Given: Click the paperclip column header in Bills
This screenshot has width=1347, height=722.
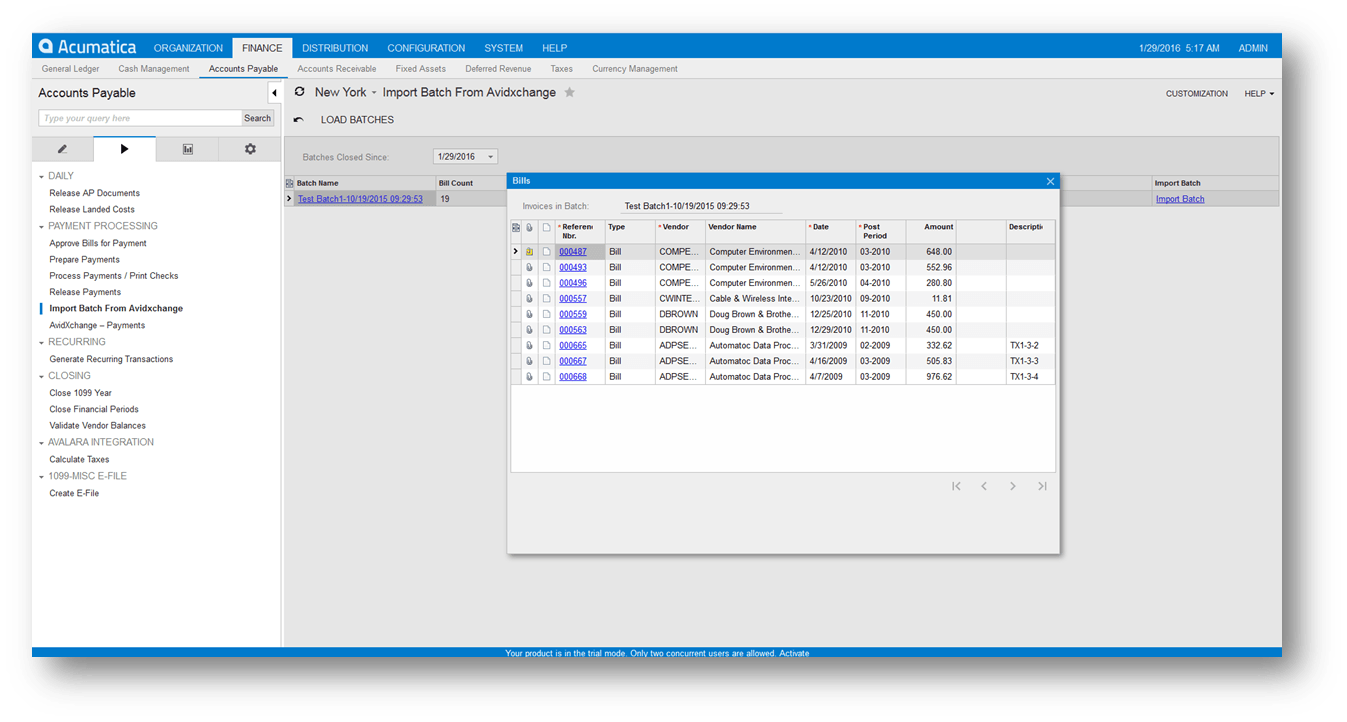Looking at the screenshot, I should [x=530, y=227].
